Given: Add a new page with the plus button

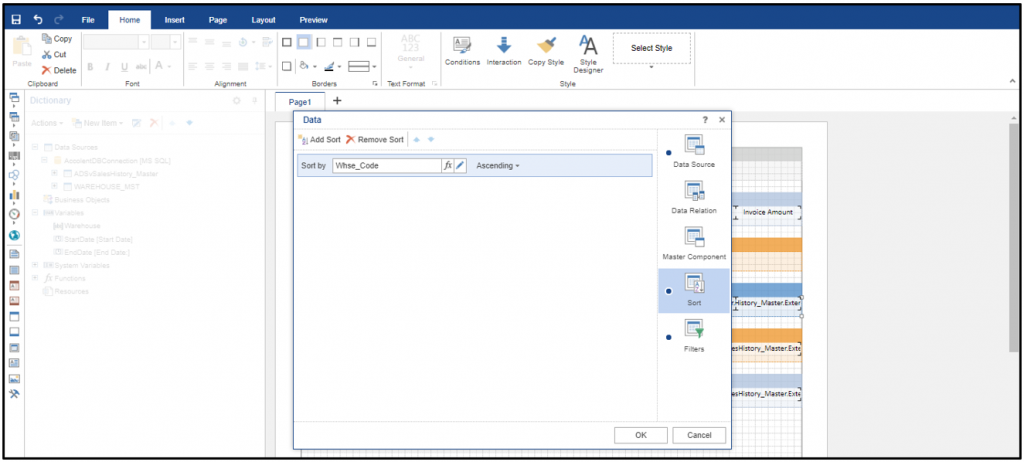Looking at the screenshot, I should tap(337, 101).
